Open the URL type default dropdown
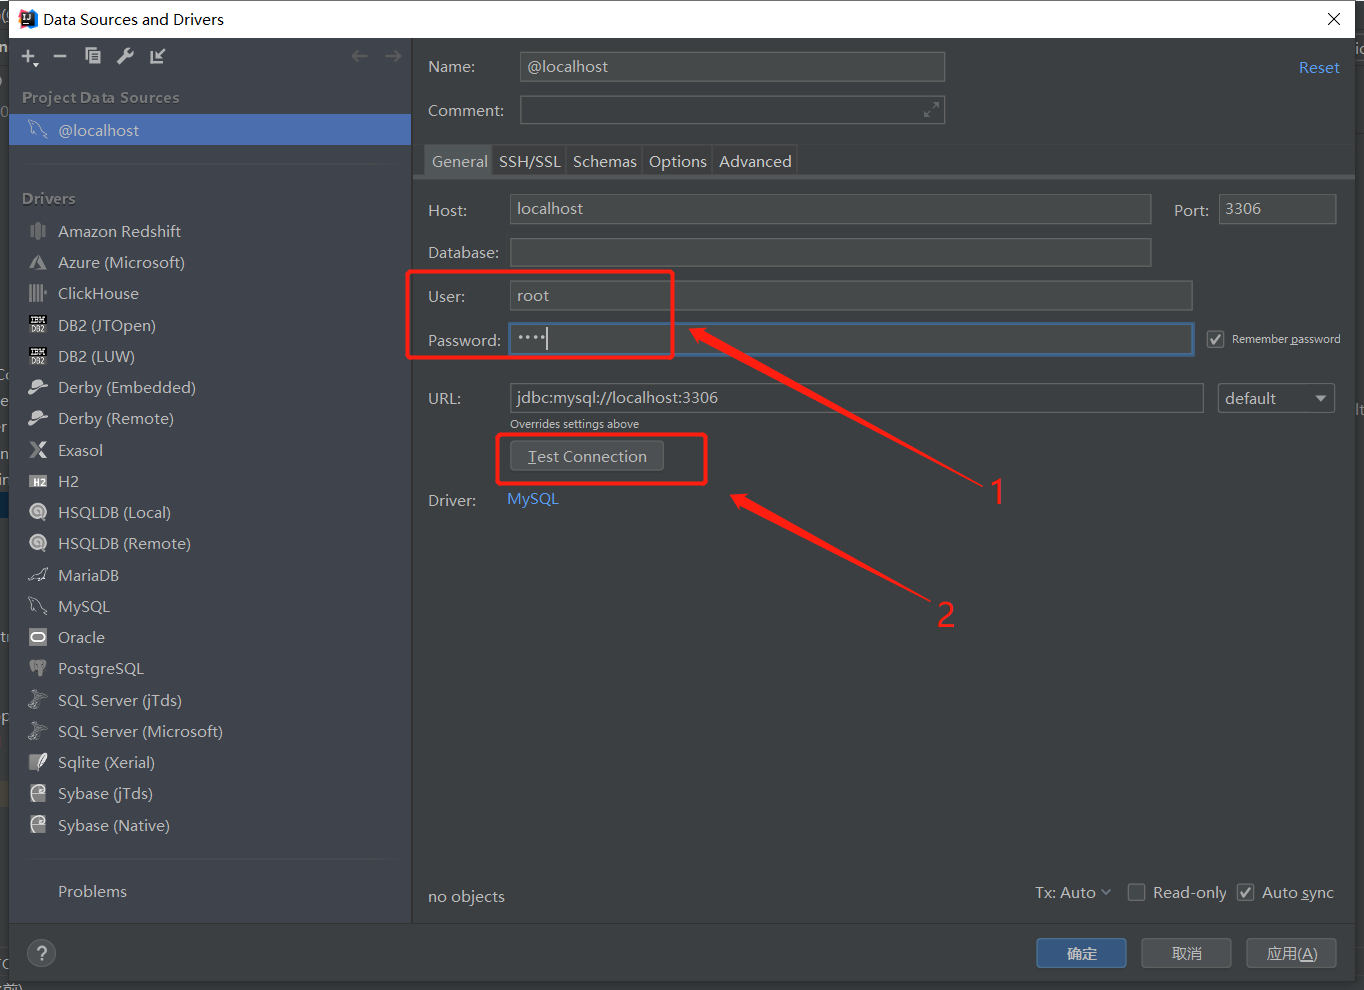Screen dimensions: 1364x990 click(x=1275, y=399)
